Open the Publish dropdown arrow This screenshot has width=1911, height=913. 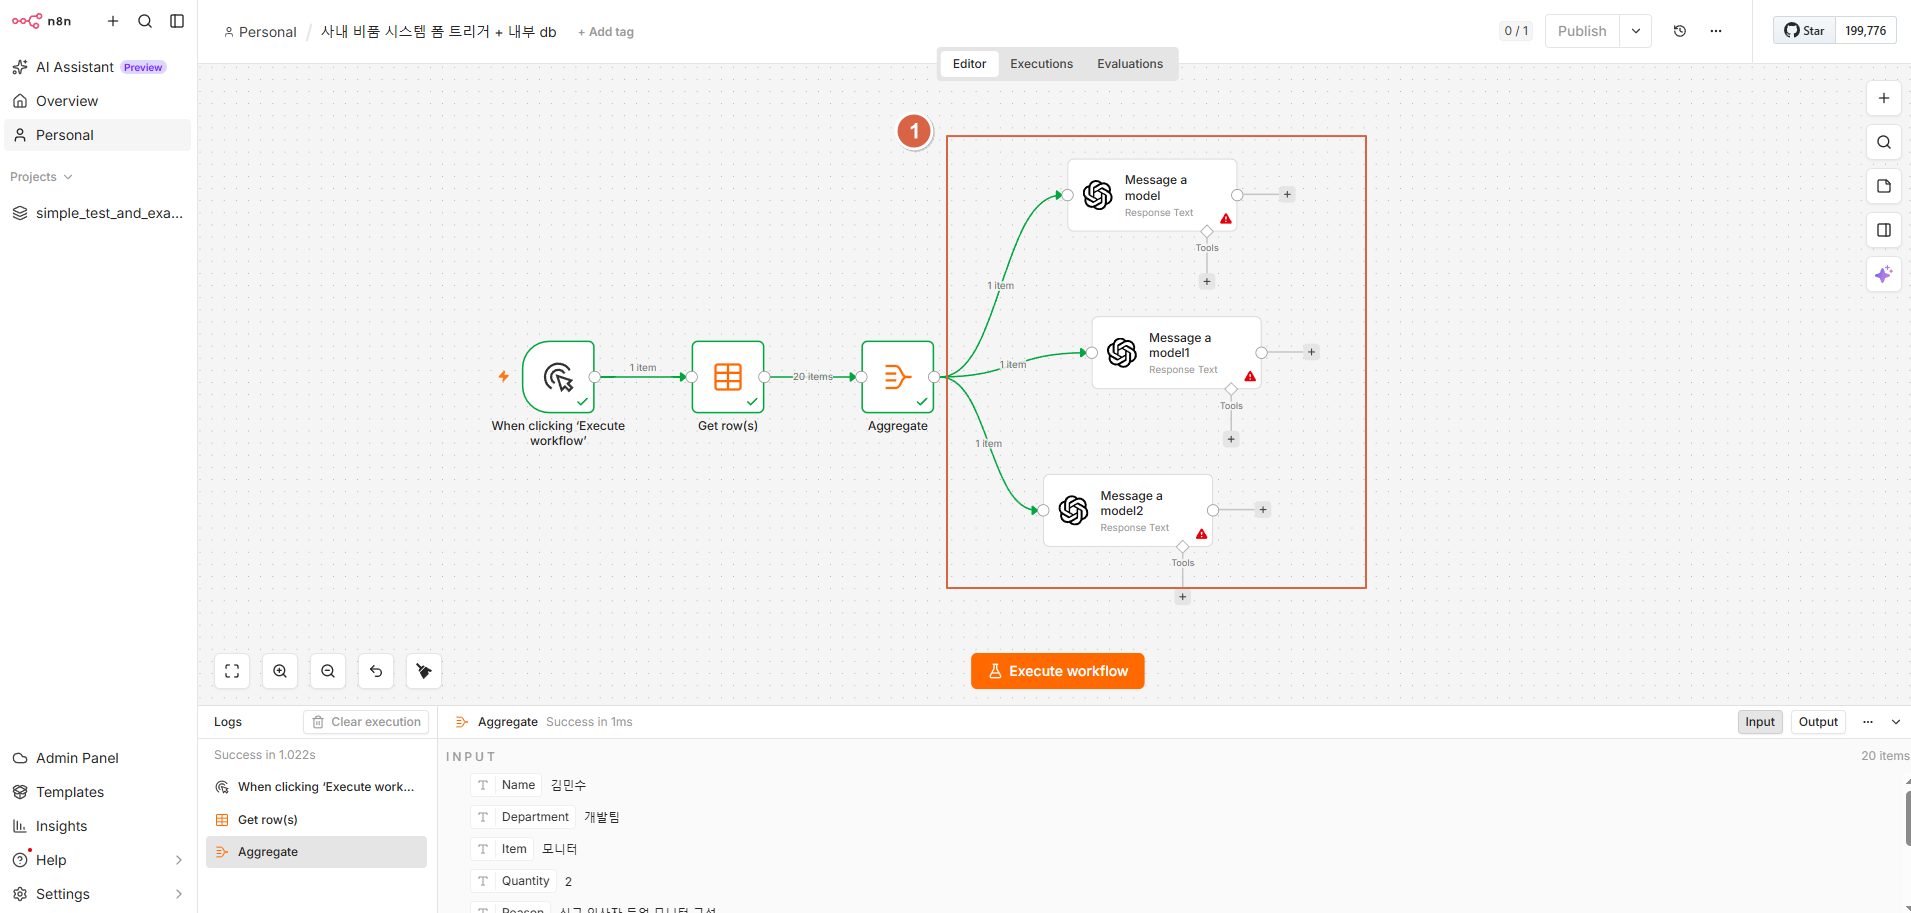(x=1636, y=31)
